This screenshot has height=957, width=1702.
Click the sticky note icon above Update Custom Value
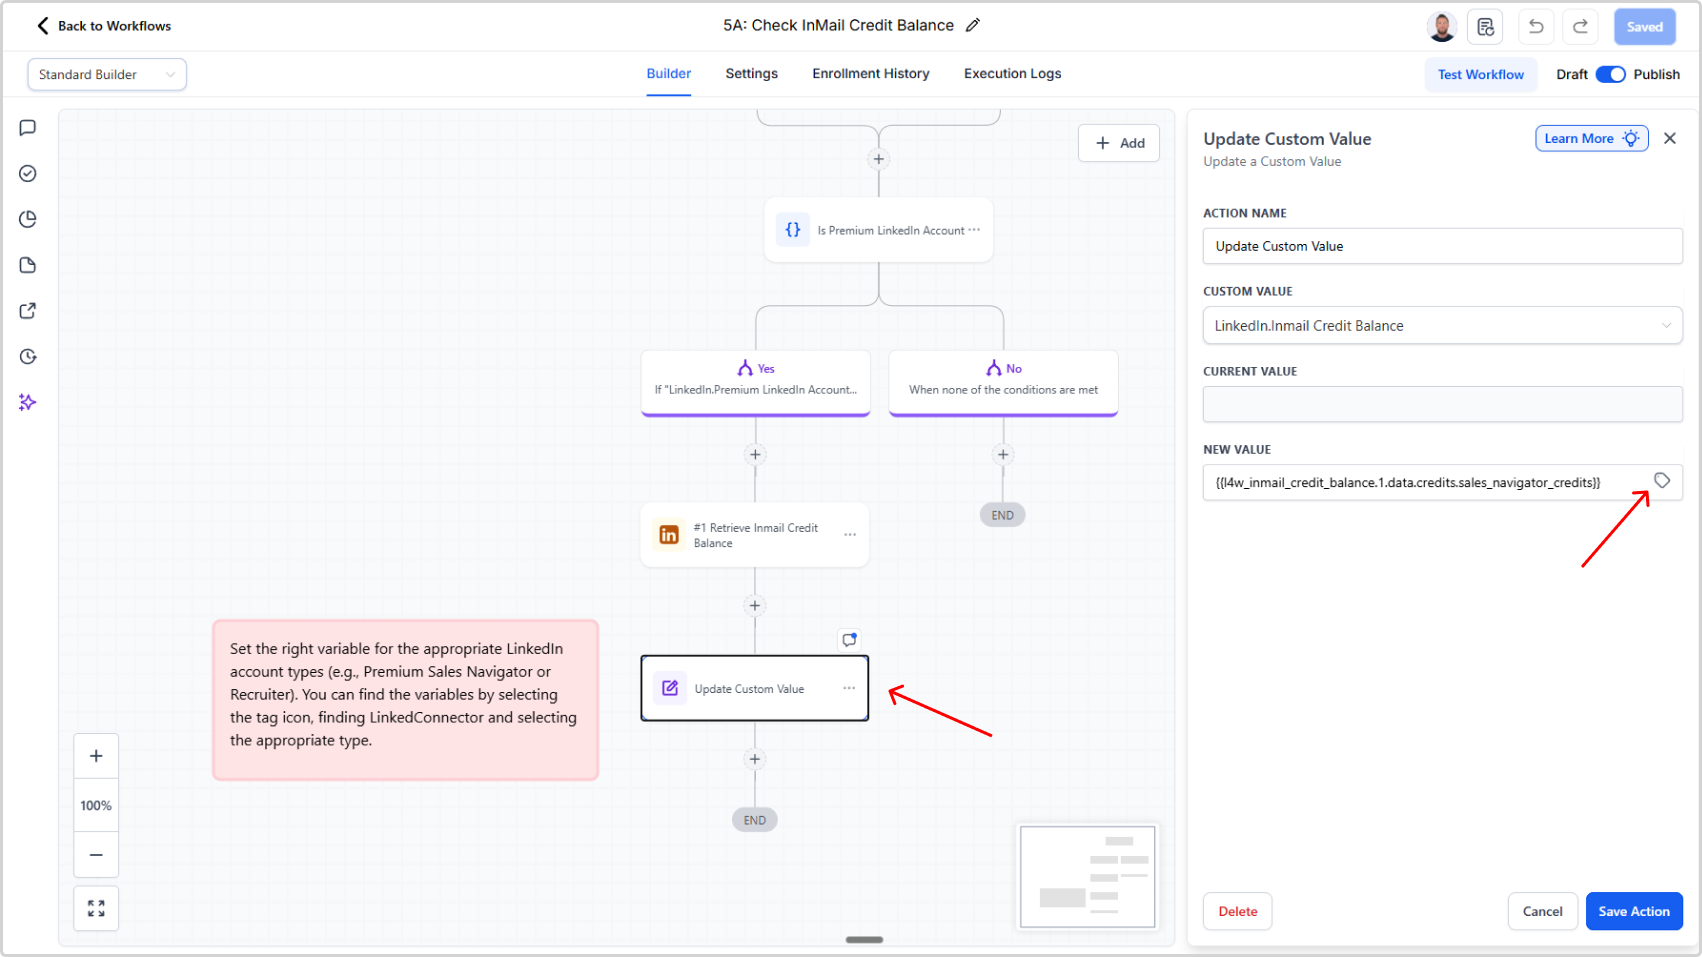coord(849,640)
